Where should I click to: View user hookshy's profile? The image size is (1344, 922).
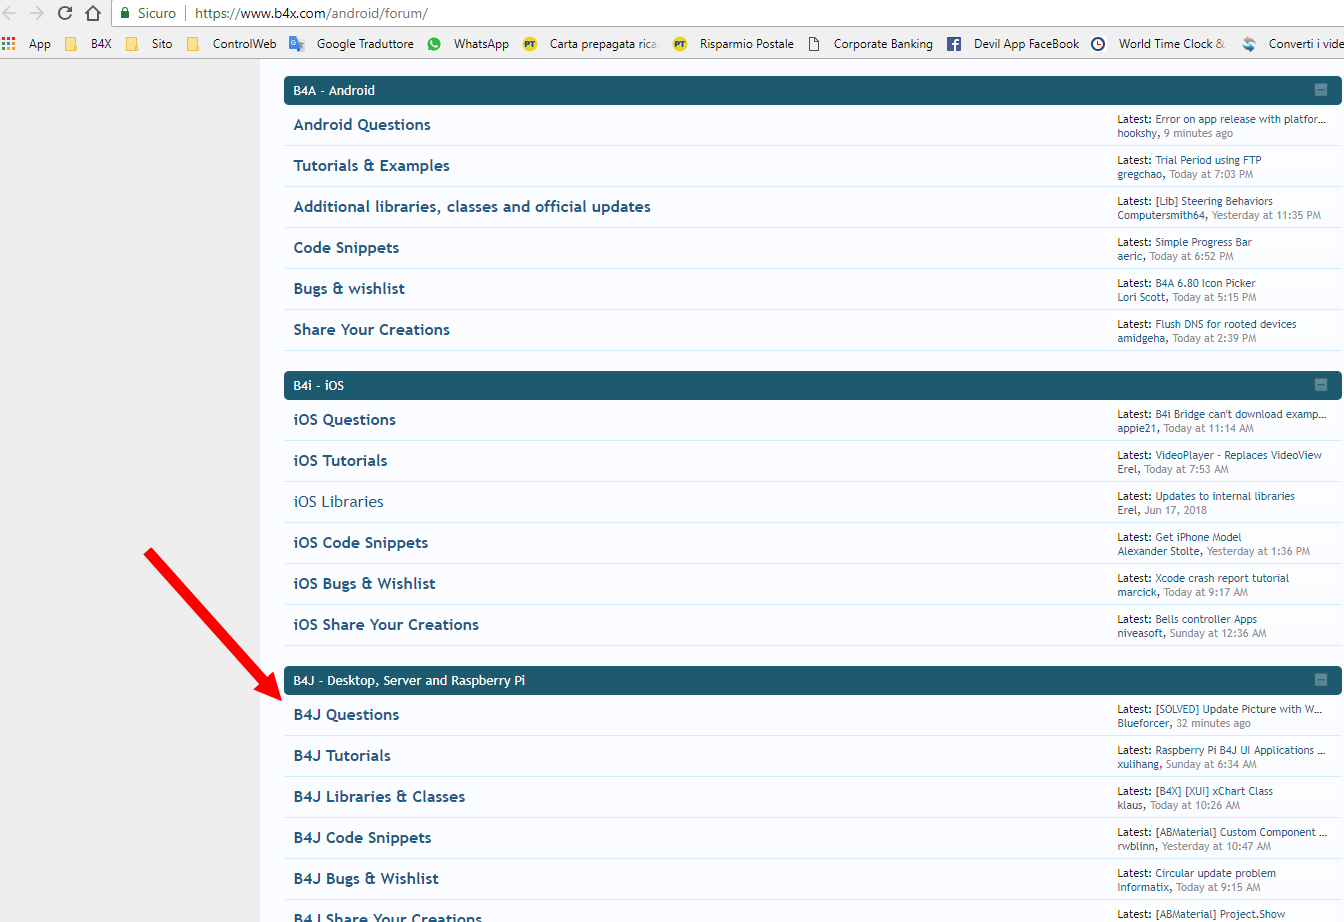click(1137, 133)
